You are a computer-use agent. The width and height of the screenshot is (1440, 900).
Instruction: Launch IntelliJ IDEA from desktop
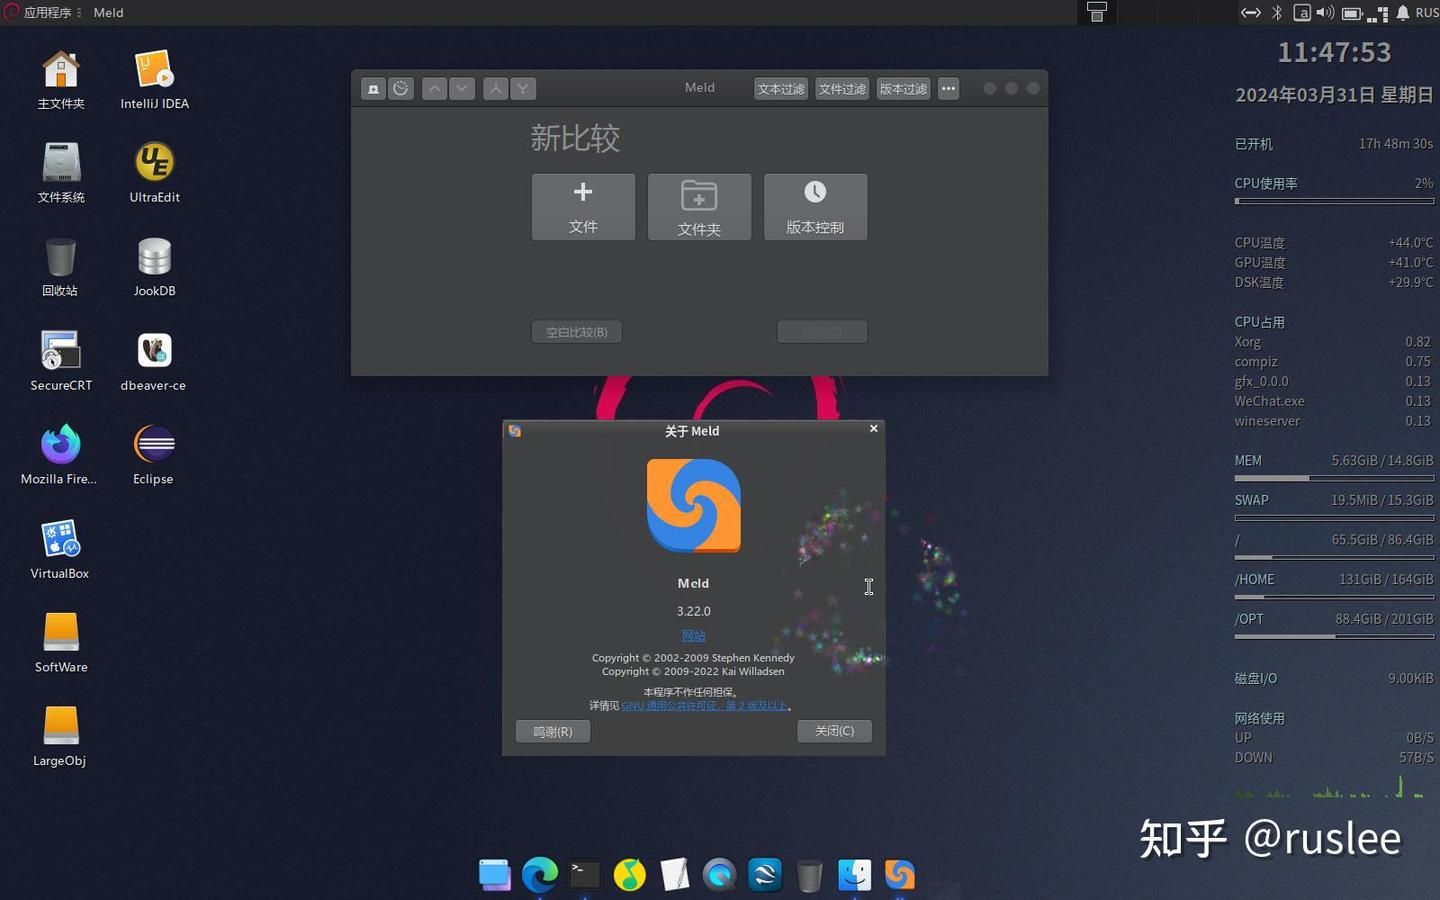point(154,80)
